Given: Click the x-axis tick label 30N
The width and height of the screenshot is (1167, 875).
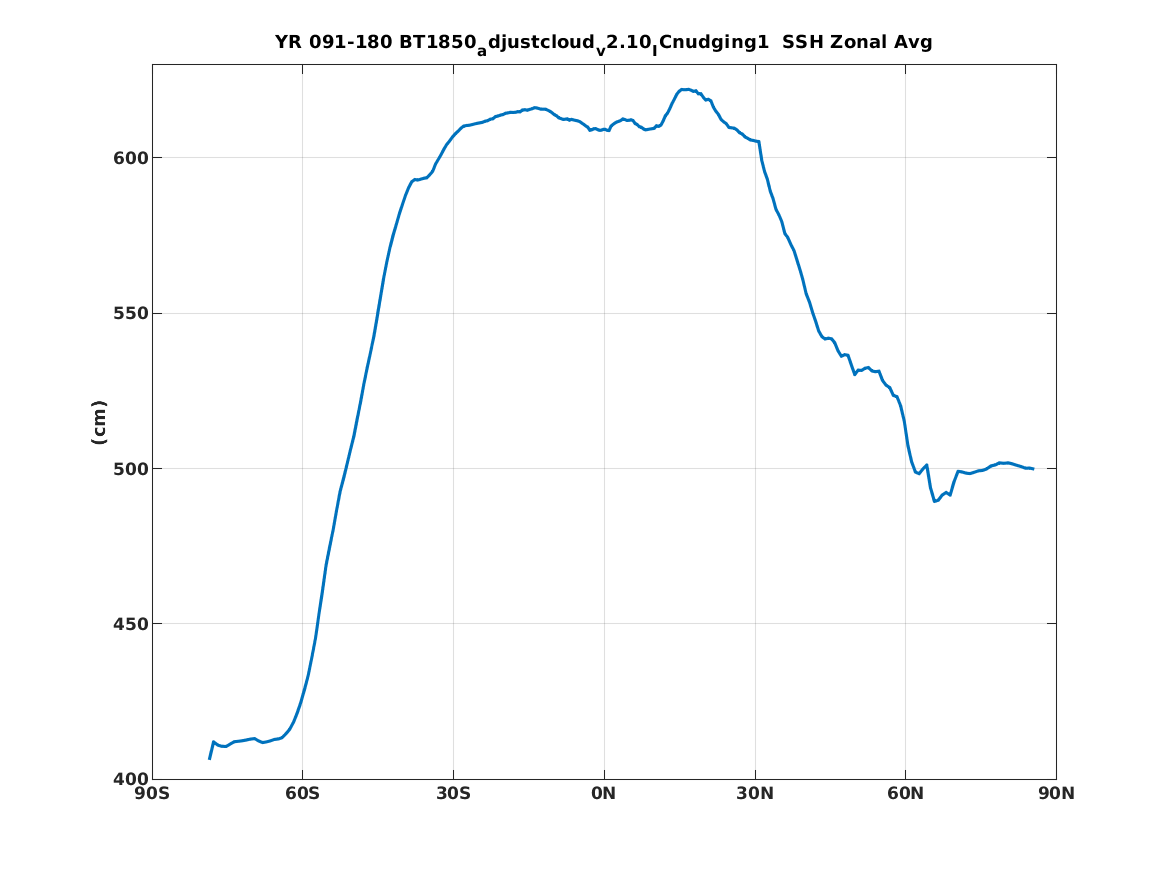Looking at the screenshot, I should [x=755, y=794].
